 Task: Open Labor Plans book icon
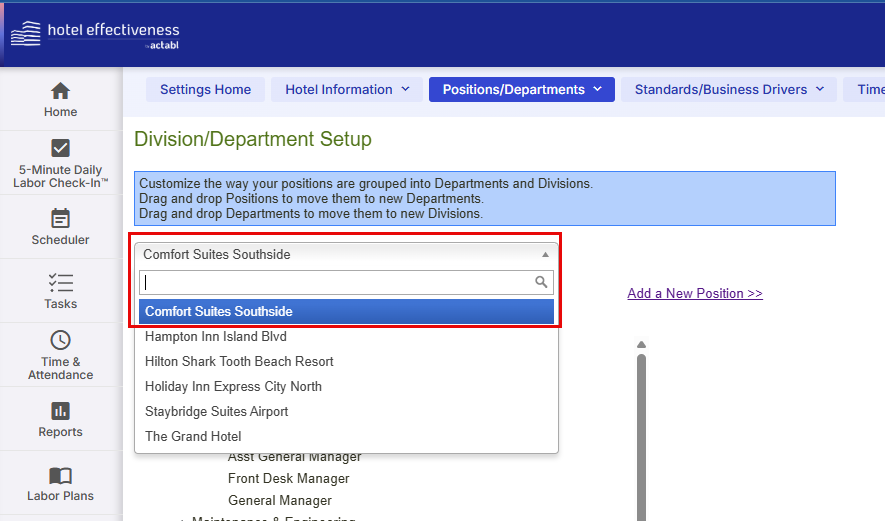point(60,475)
